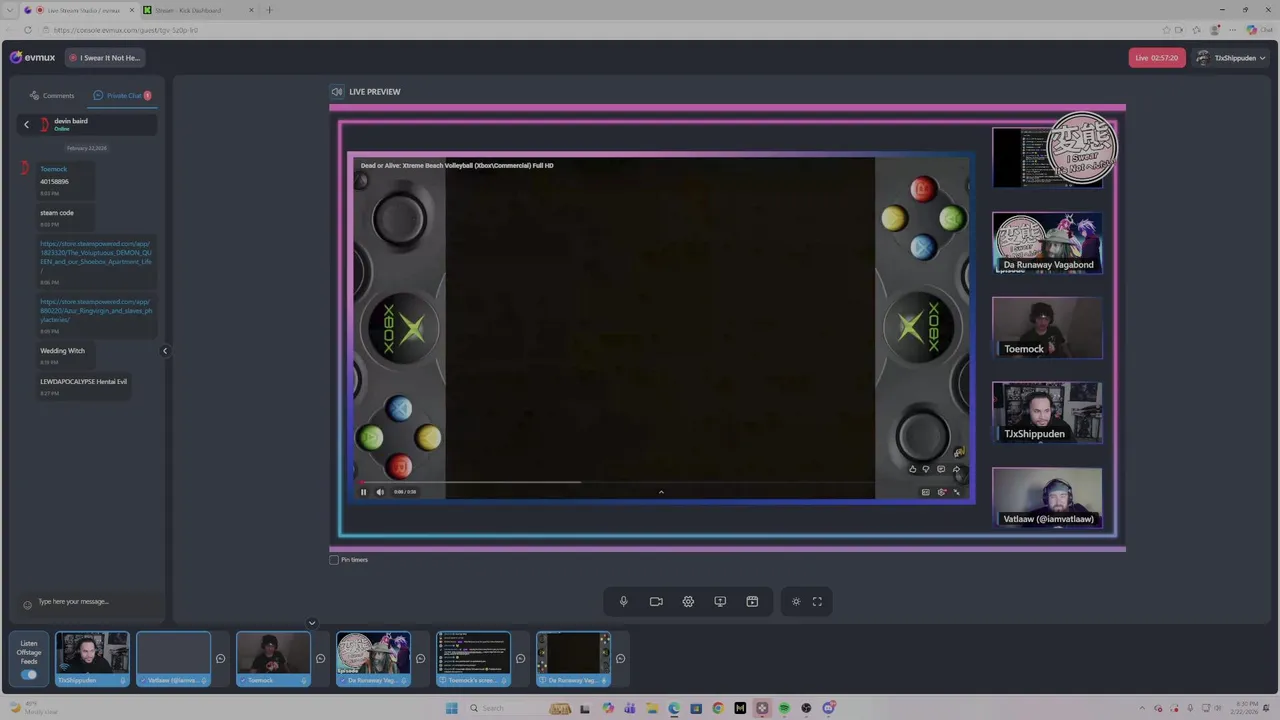The width and height of the screenshot is (1280, 720).
Task: Click the brightness sun icon
Action: click(x=796, y=601)
